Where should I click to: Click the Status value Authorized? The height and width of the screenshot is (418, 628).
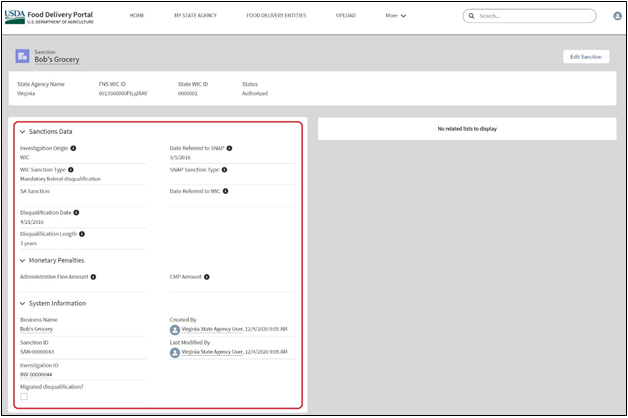tap(255, 93)
